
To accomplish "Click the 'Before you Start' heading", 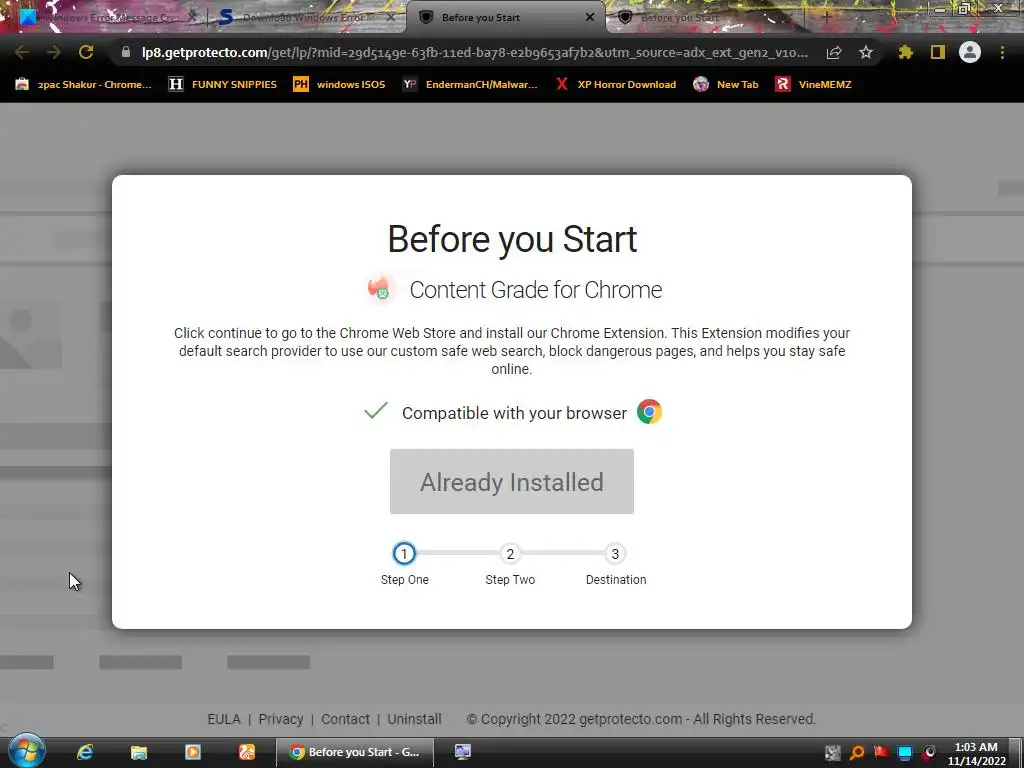I will tap(512, 239).
